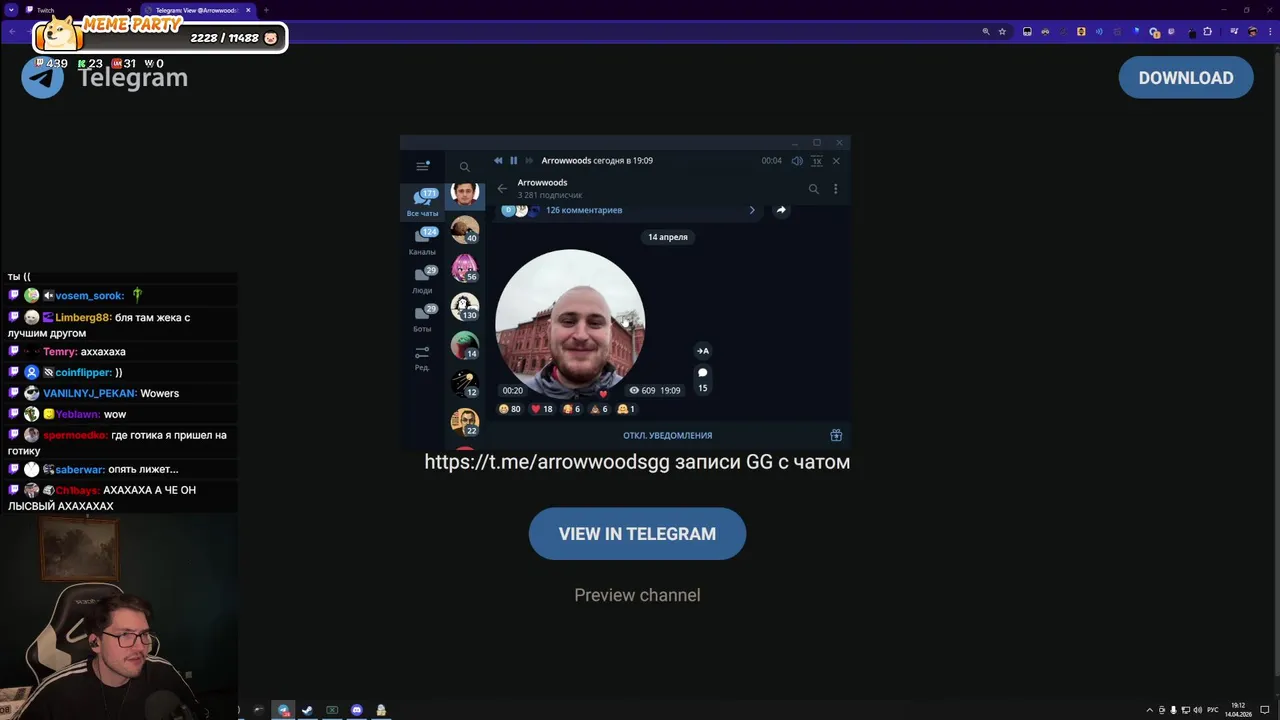The height and width of the screenshot is (720, 1280).
Task: Click the Arrowwoods channel title
Action: click(542, 183)
